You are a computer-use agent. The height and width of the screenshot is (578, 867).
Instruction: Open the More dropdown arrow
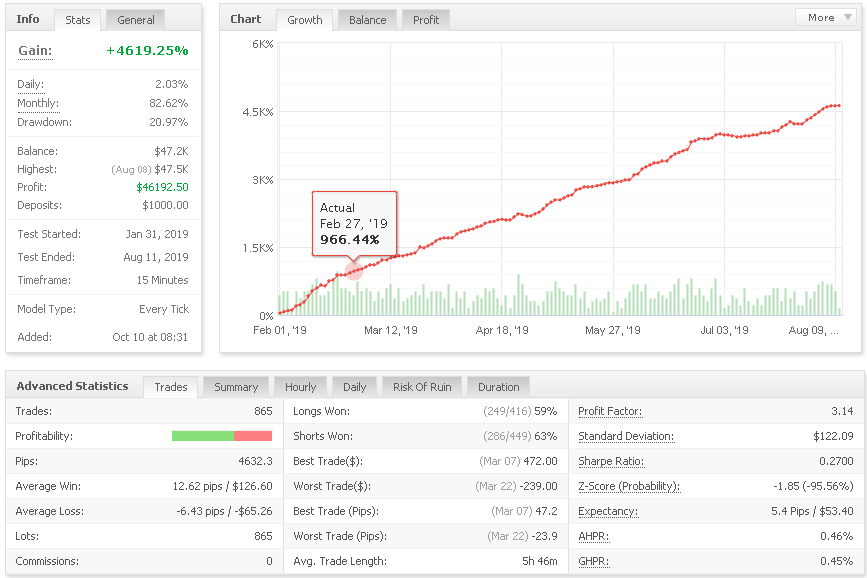tap(848, 17)
